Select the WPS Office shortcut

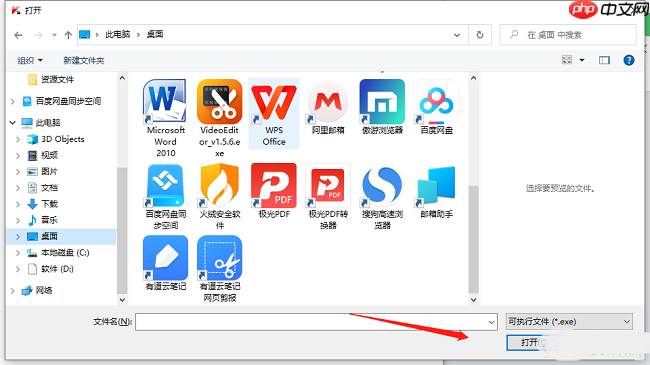point(274,113)
